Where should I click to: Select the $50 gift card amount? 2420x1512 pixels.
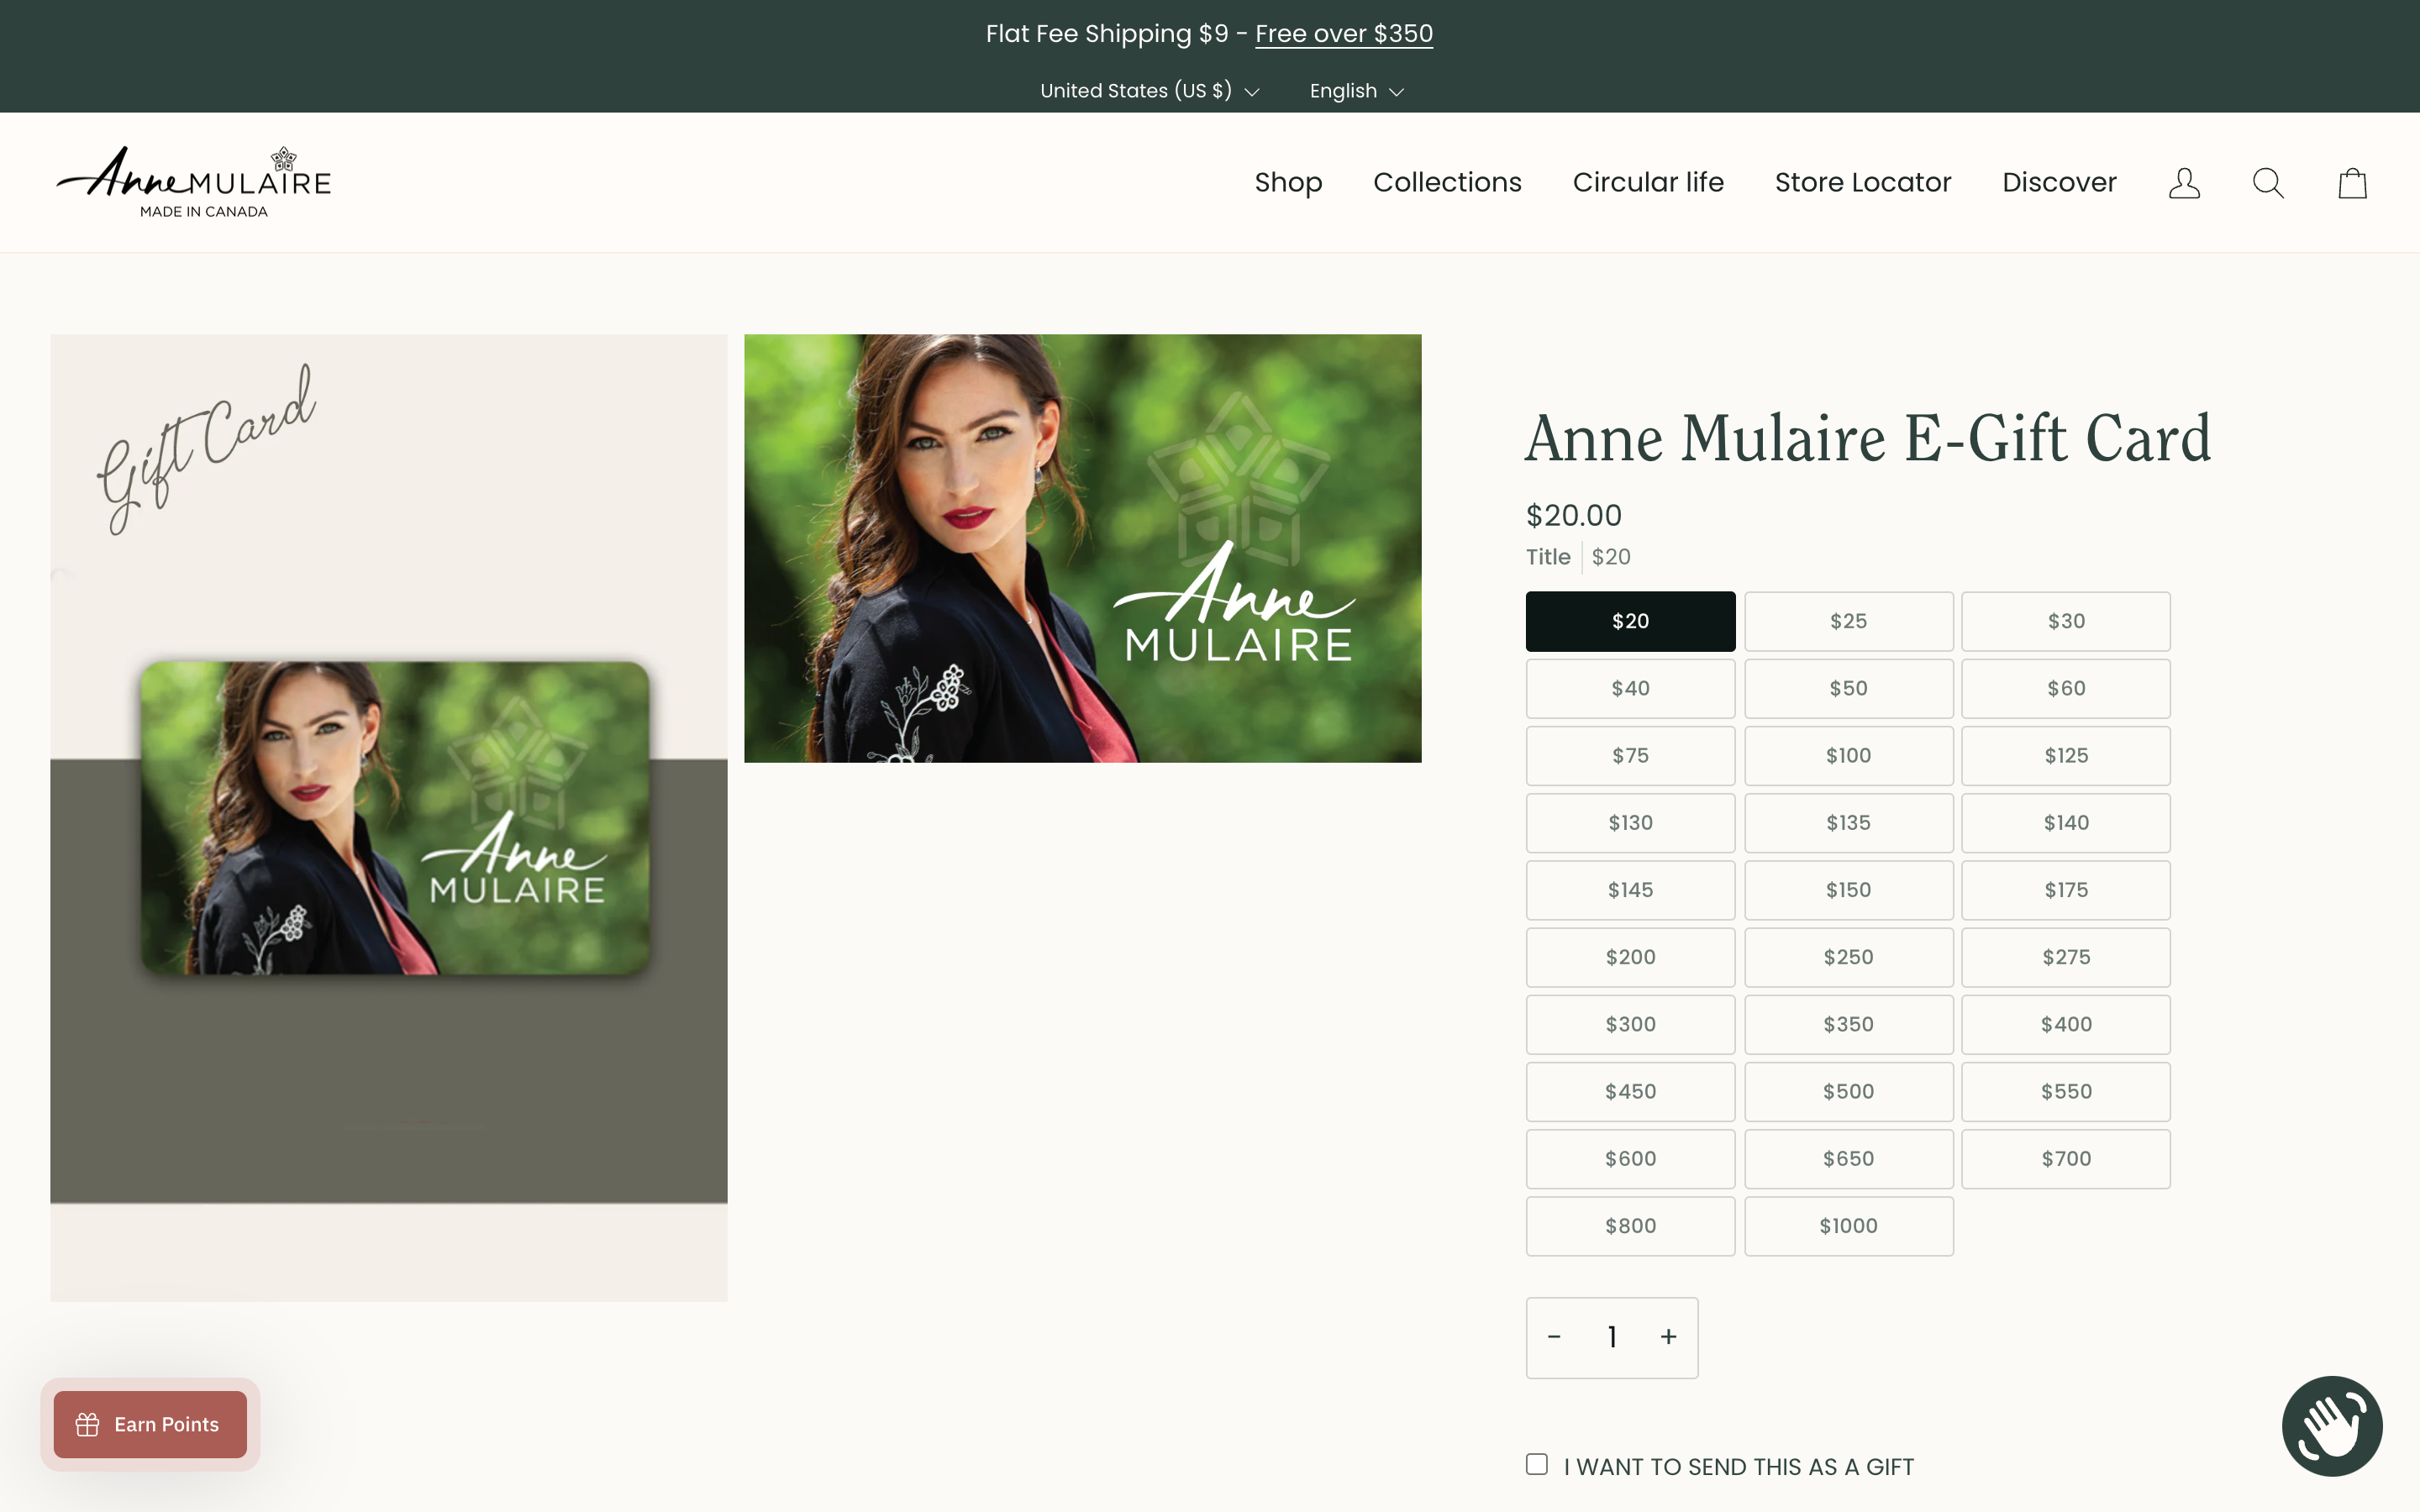pos(1848,688)
